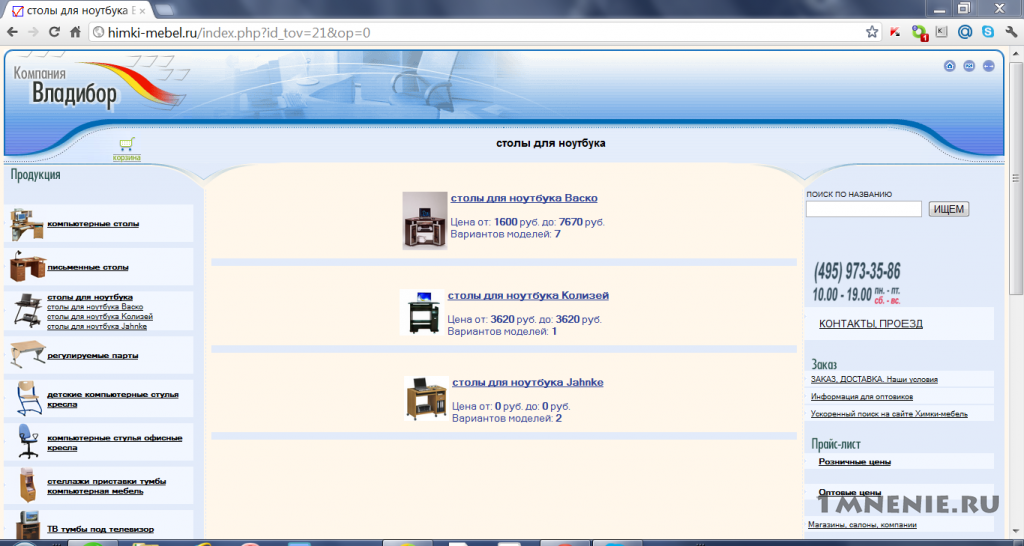Click the home icon in site header
This screenshot has height=546, width=1024.
(950, 66)
